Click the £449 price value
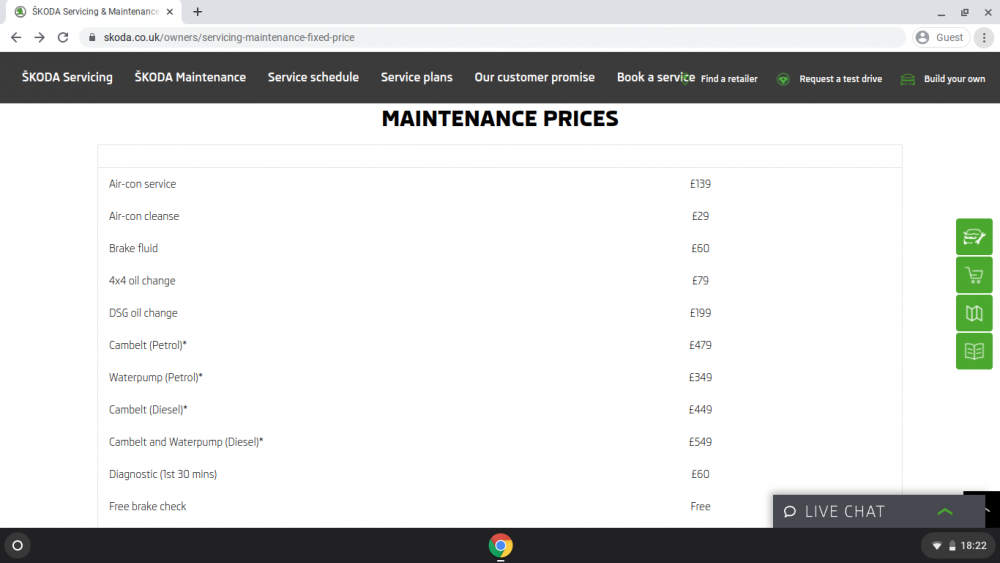 pos(700,410)
